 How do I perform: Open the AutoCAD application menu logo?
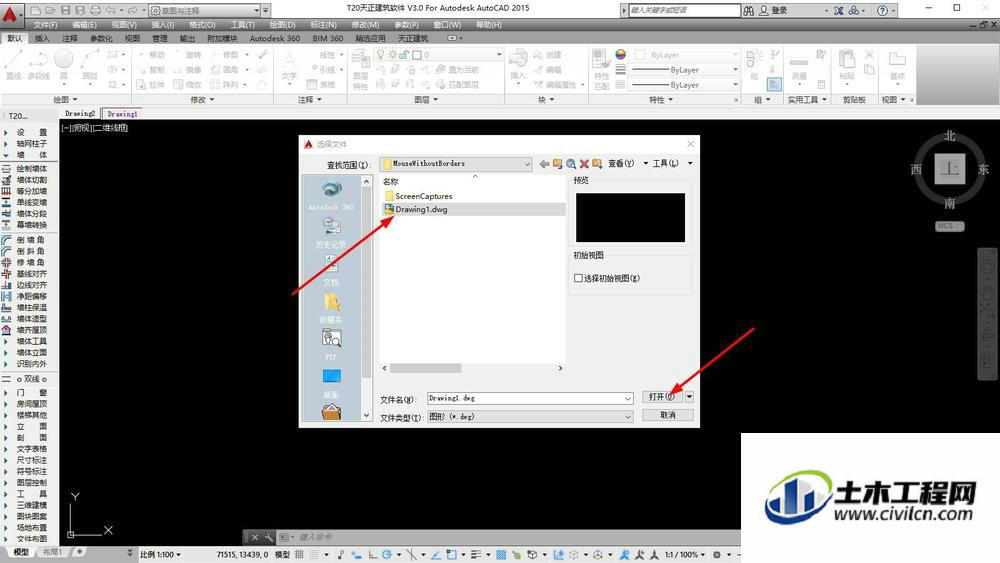click(10, 13)
